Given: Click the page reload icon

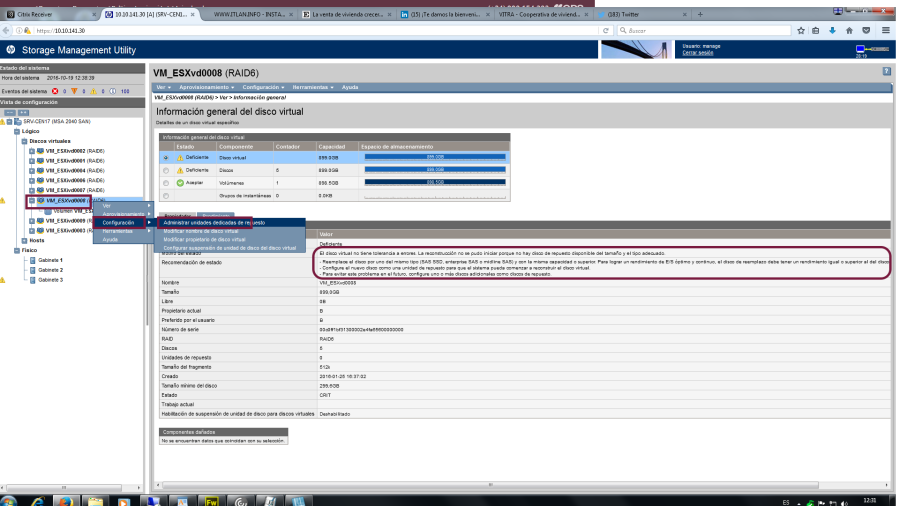Looking at the screenshot, I should tap(606, 30).
